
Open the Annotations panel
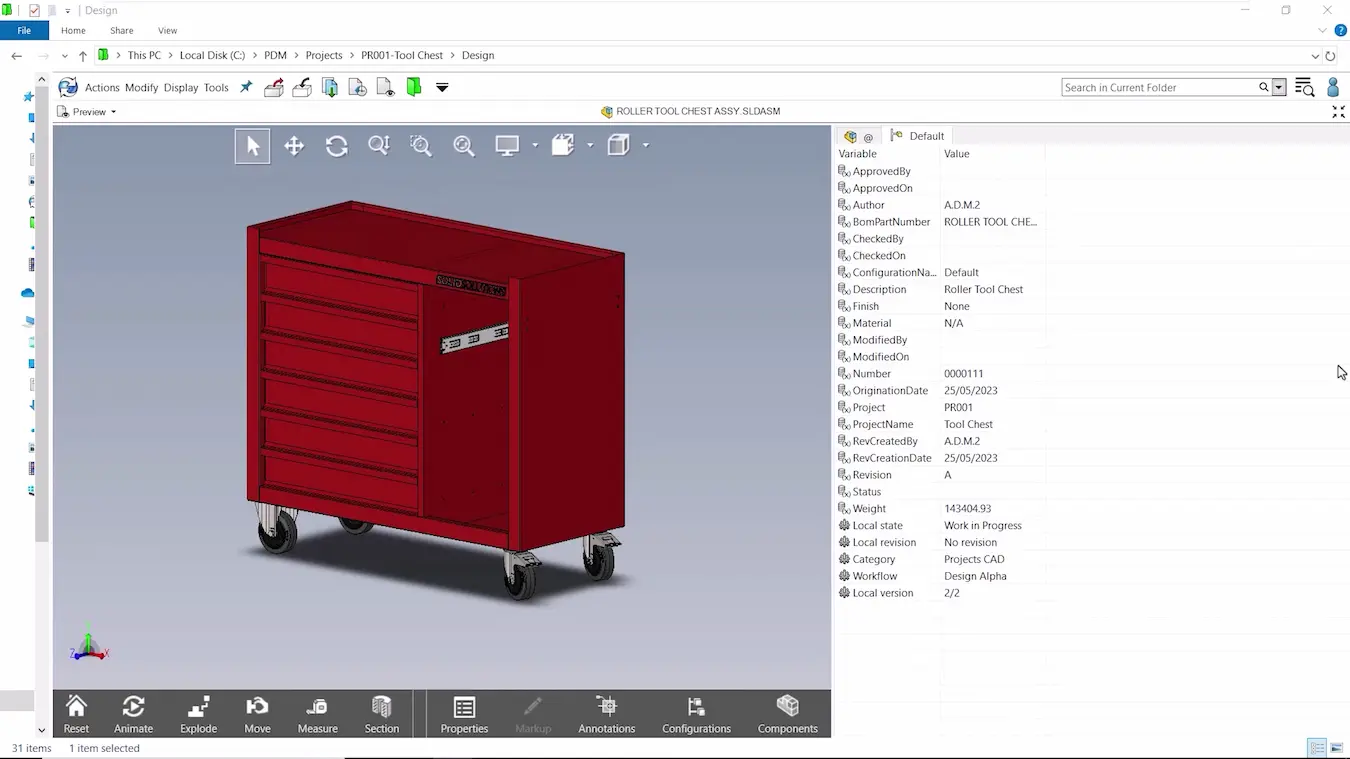(x=606, y=713)
